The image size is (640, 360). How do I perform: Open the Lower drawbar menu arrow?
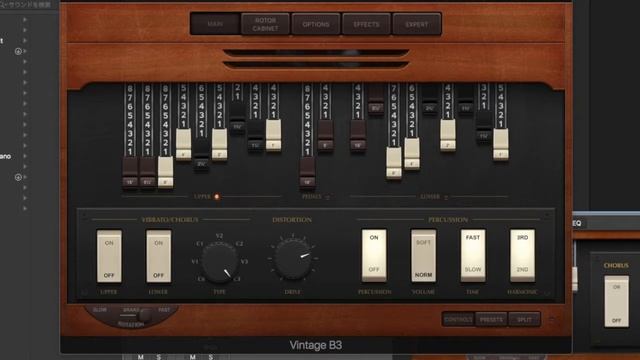(x=446, y=197)
